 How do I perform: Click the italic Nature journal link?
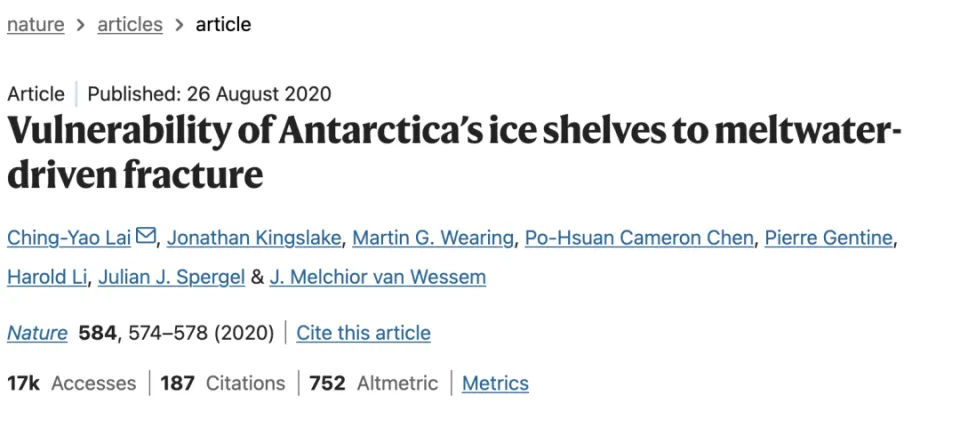[x=37, y=333]
